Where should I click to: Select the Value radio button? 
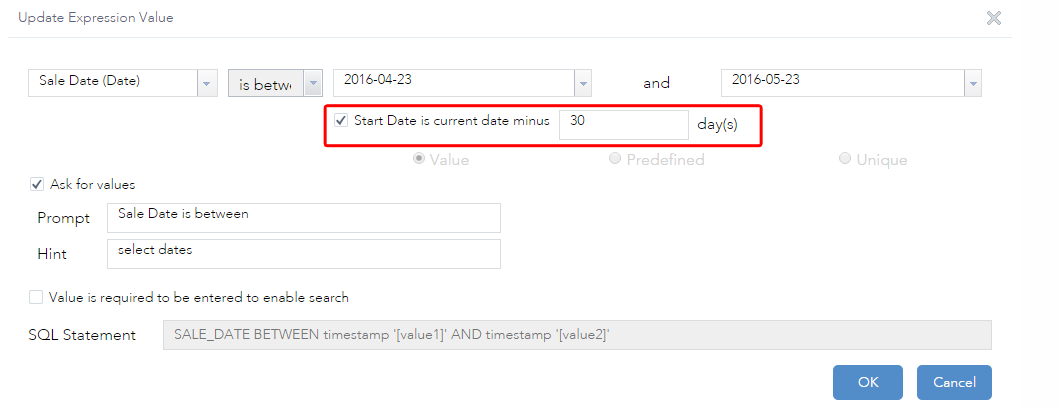419,159
